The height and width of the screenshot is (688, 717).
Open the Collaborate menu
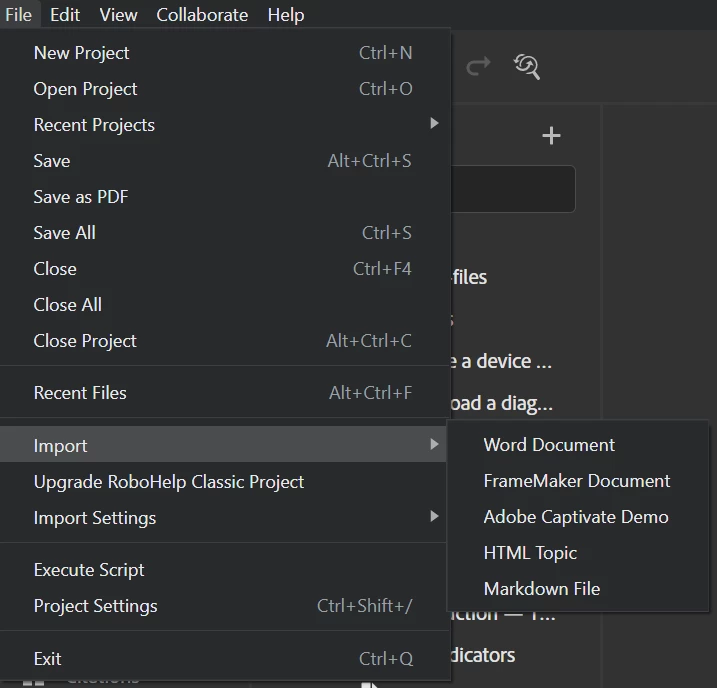point(202,15)
